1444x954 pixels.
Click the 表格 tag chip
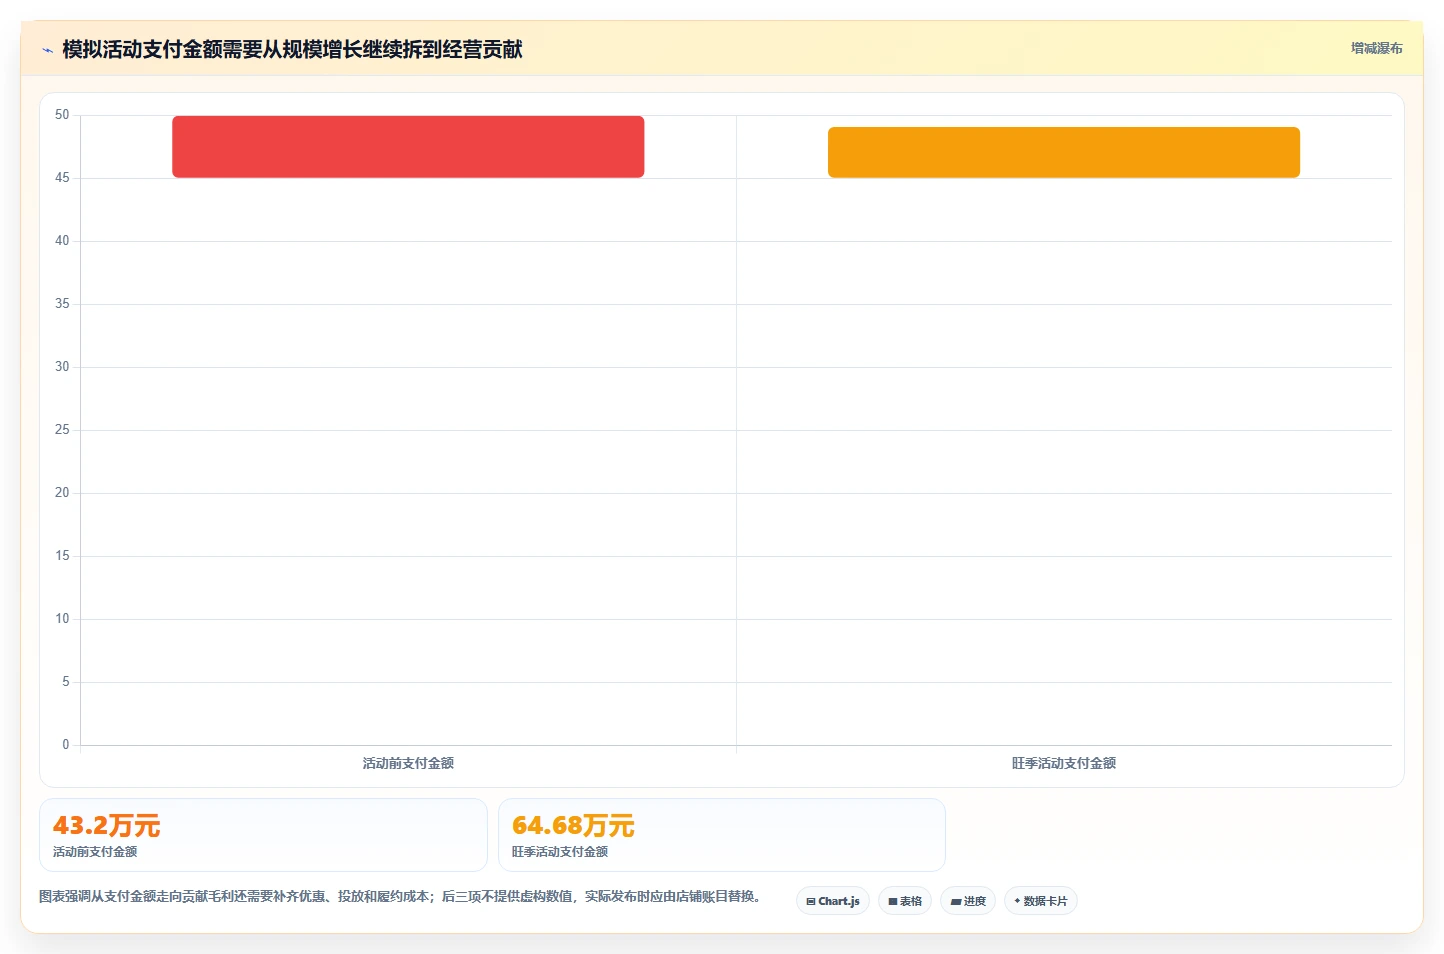(905, 901)
